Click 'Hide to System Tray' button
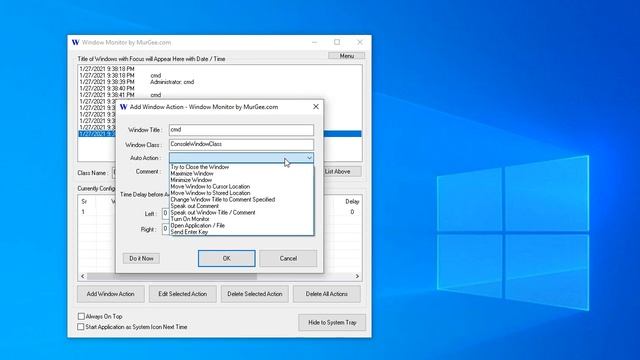The image size is (640, 360). (332, 322)
